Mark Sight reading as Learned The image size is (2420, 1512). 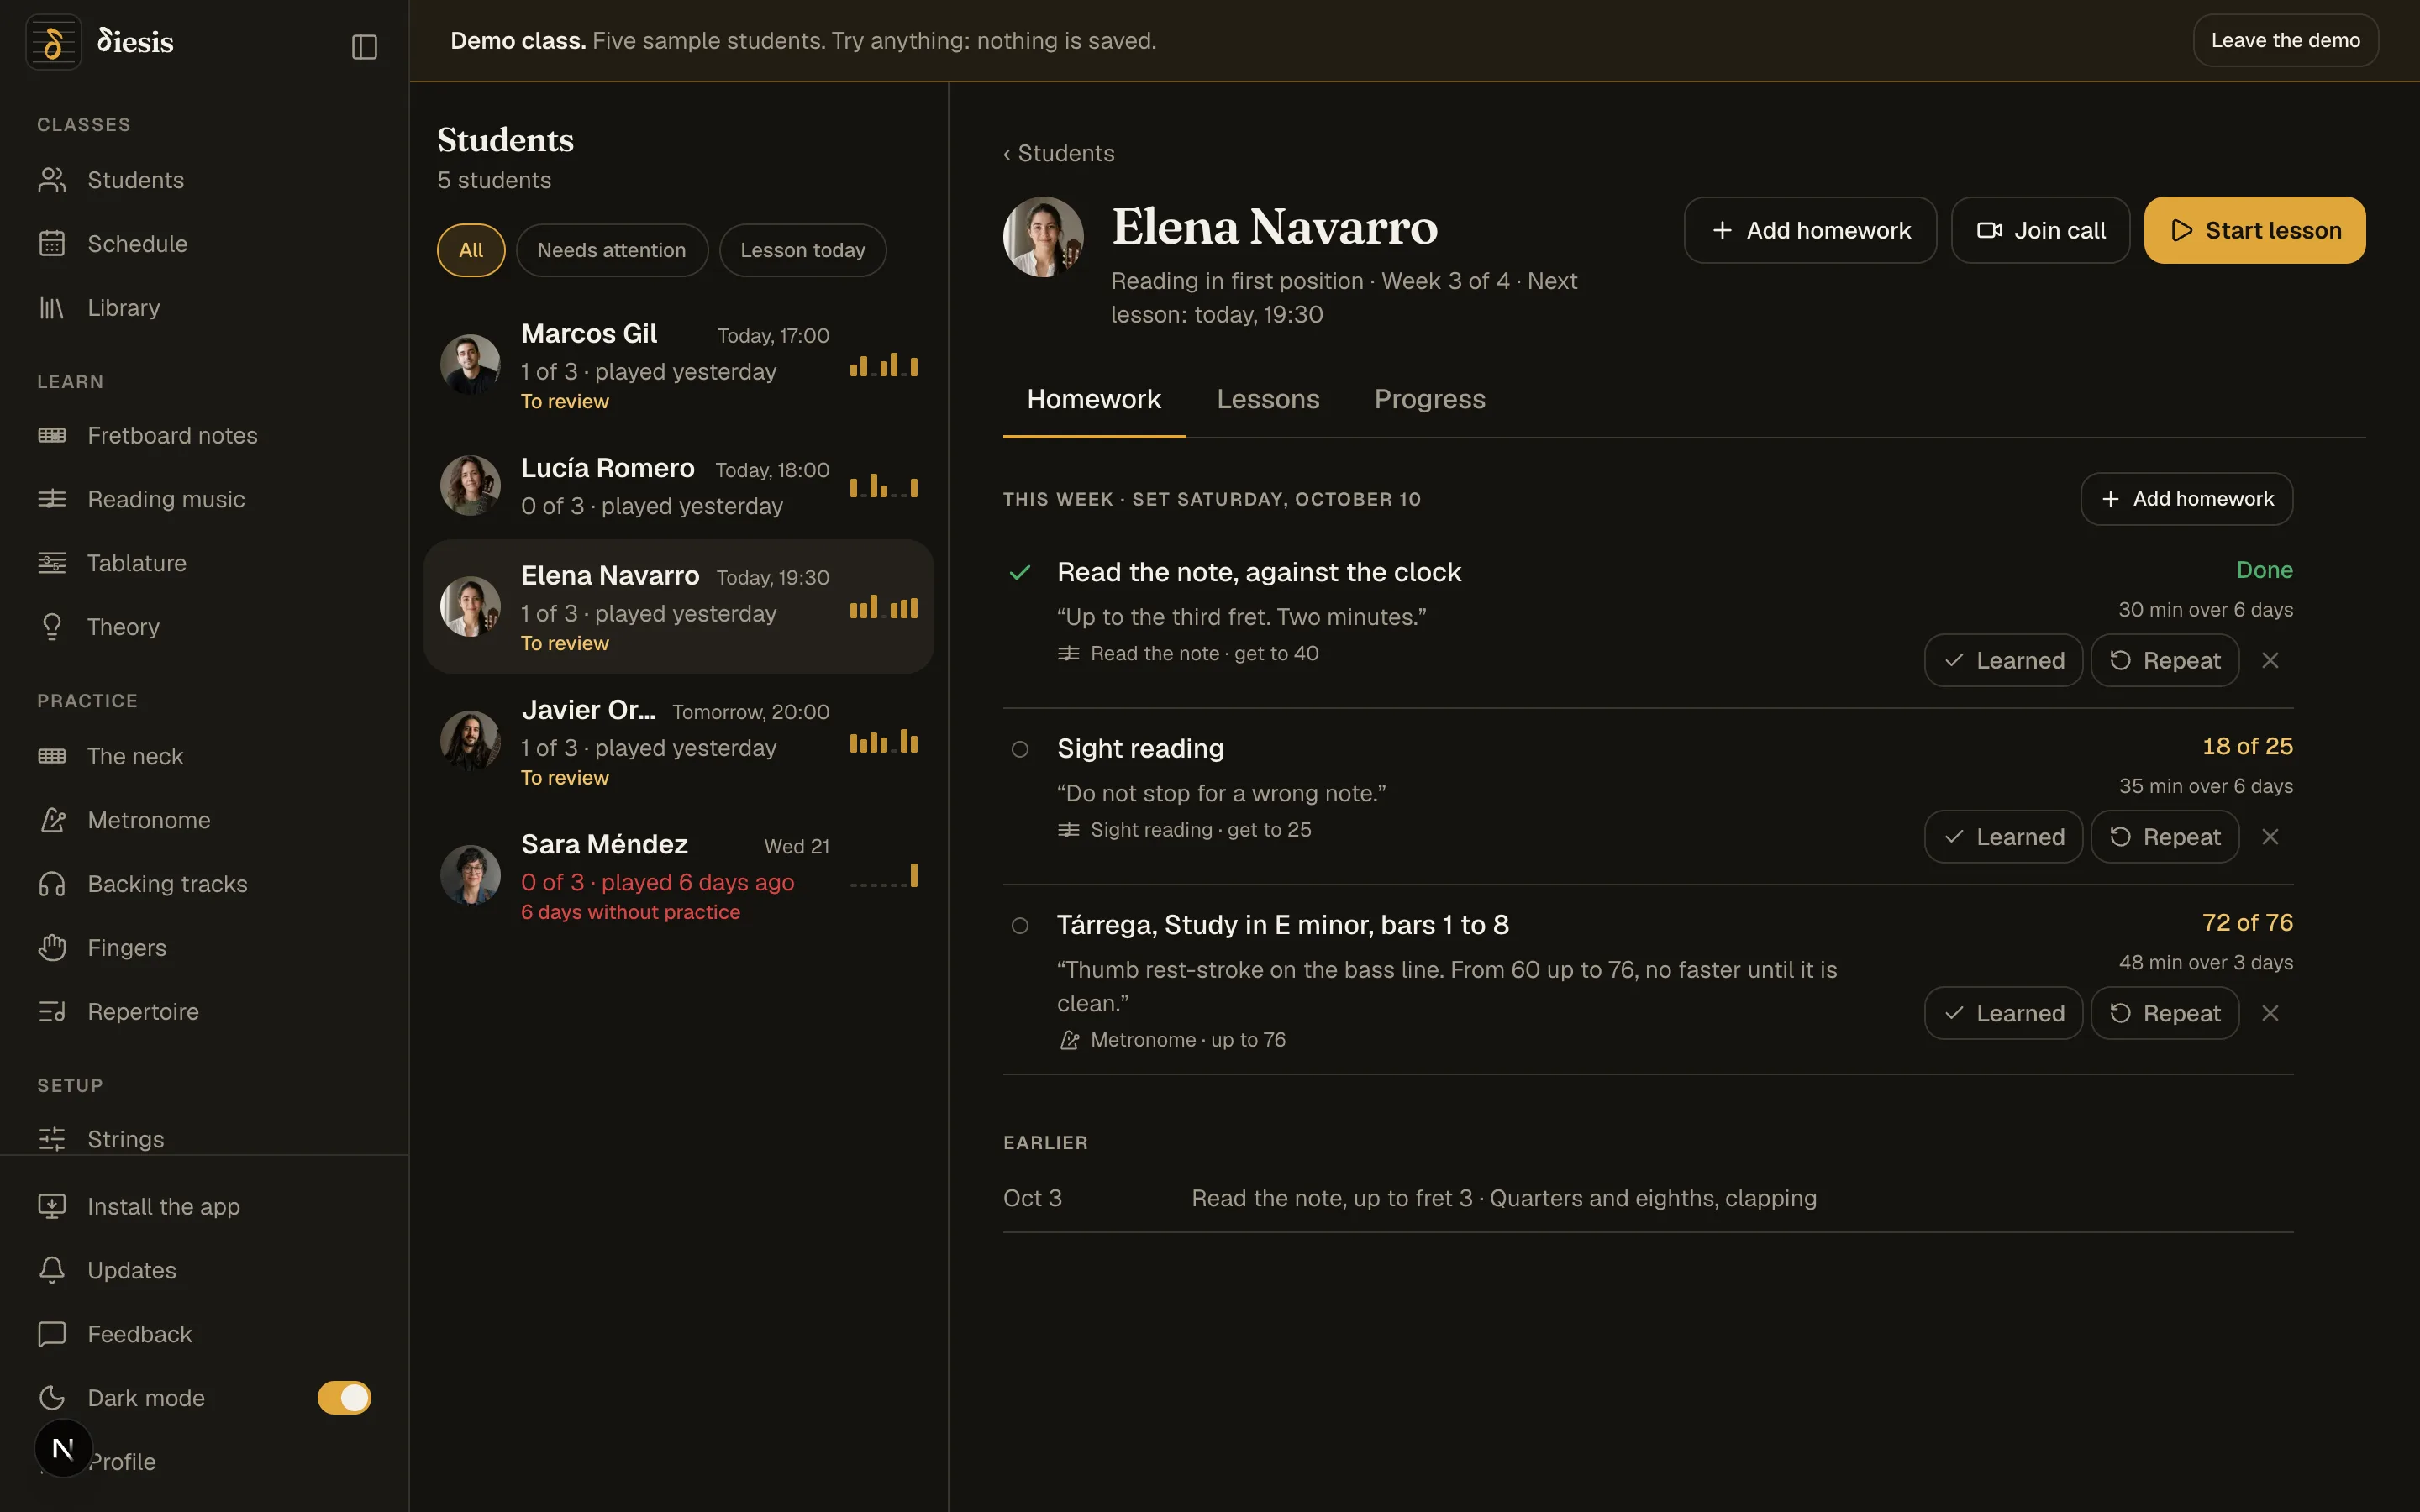[x=2003, y=837]
